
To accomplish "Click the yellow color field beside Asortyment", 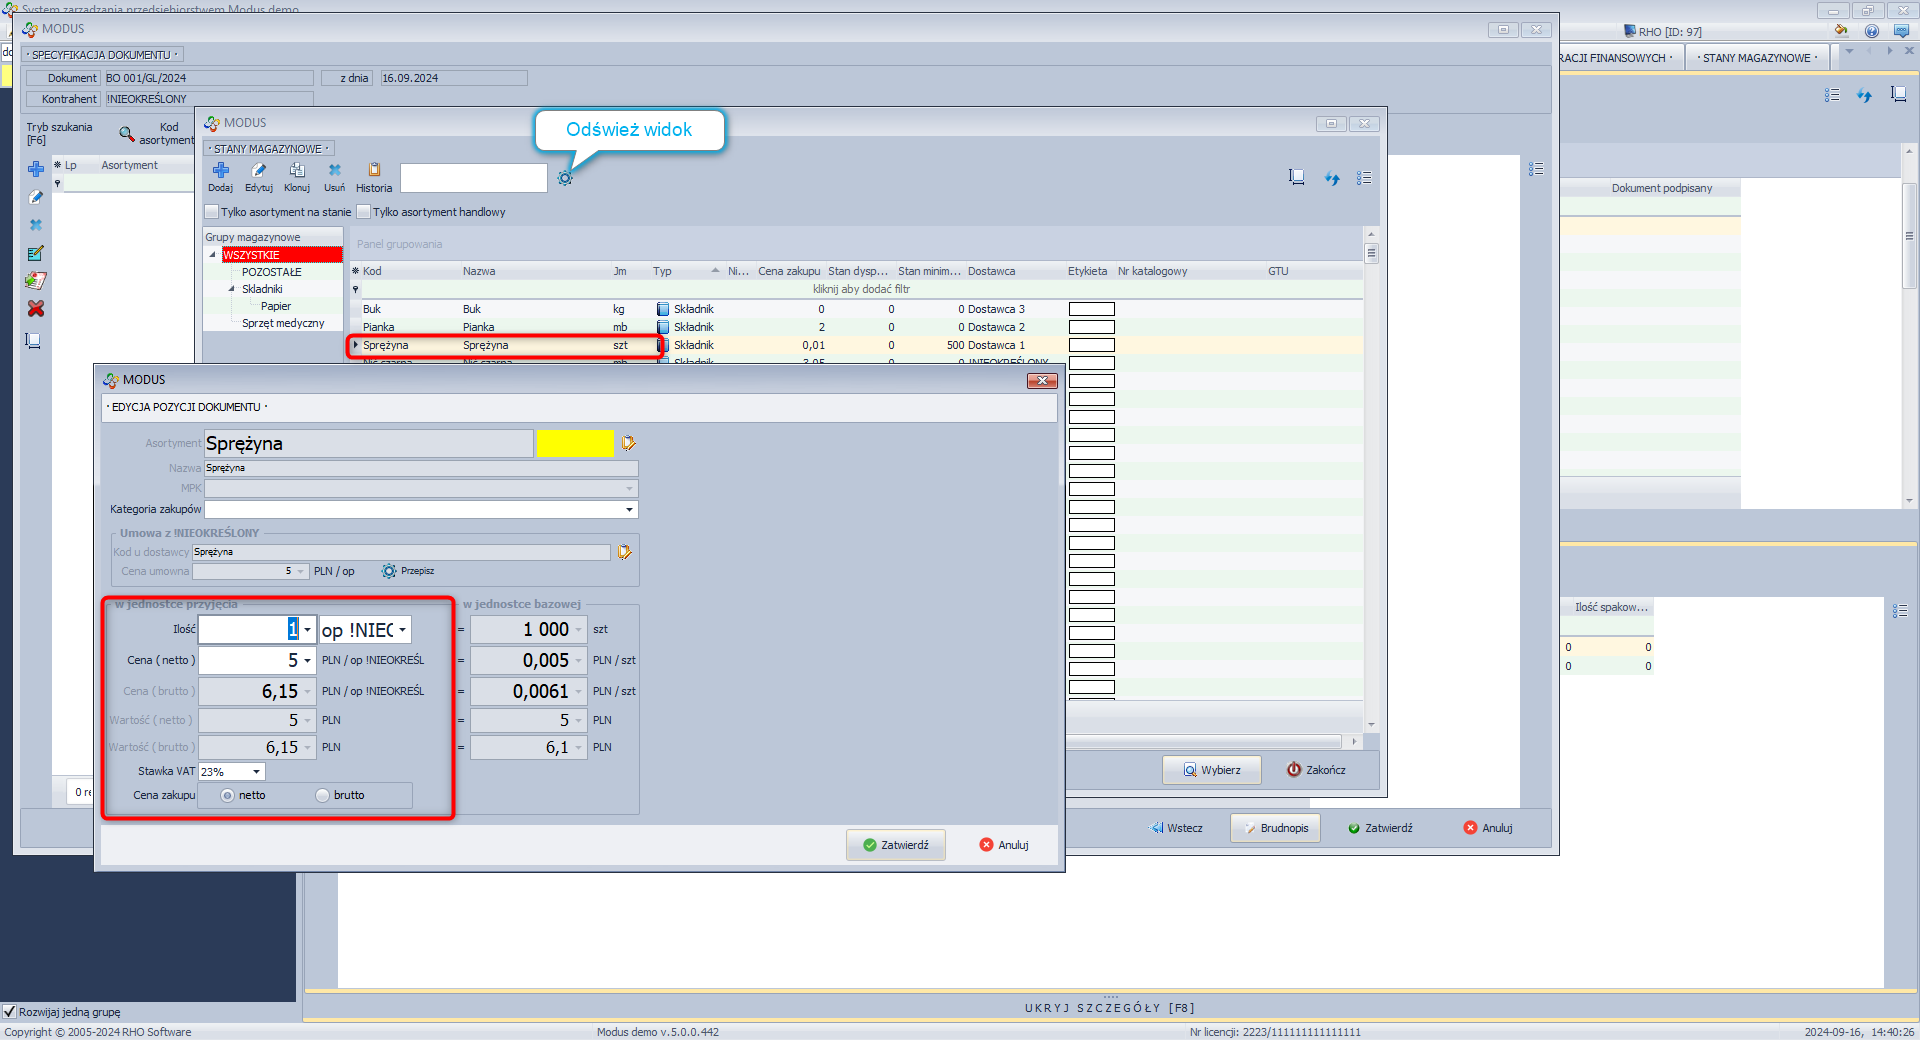I will coord(575,444).
